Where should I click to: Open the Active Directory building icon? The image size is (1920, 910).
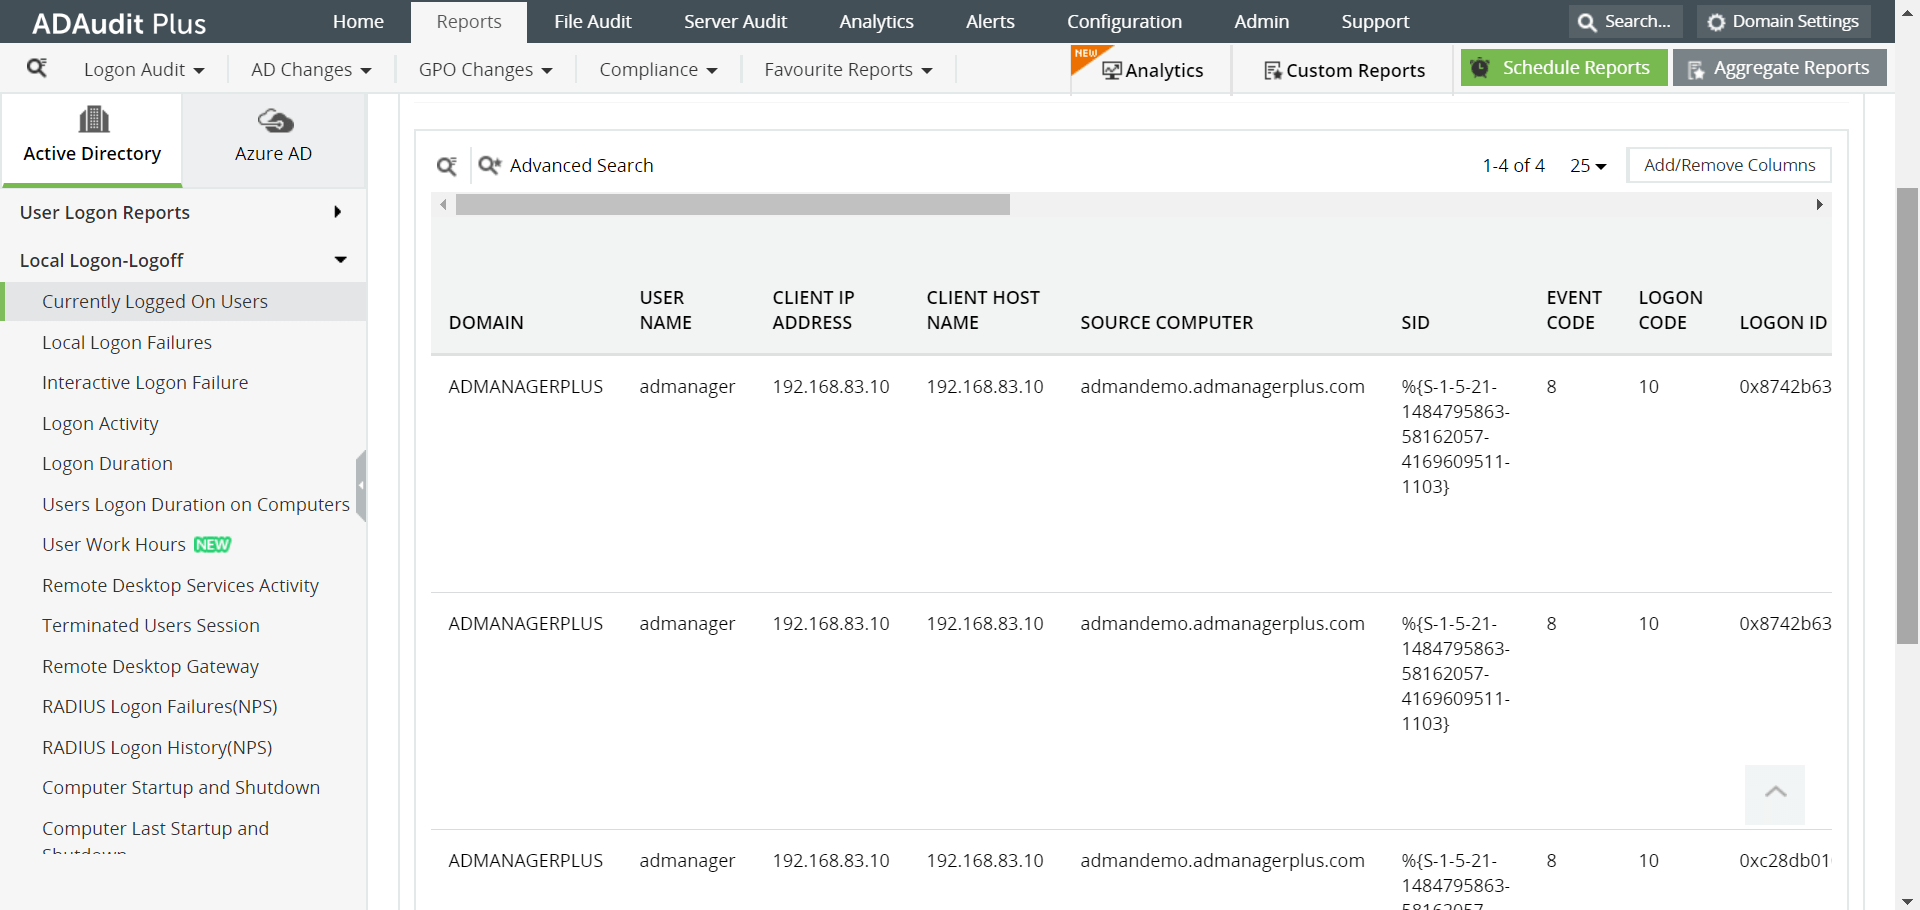click(93, 120)
